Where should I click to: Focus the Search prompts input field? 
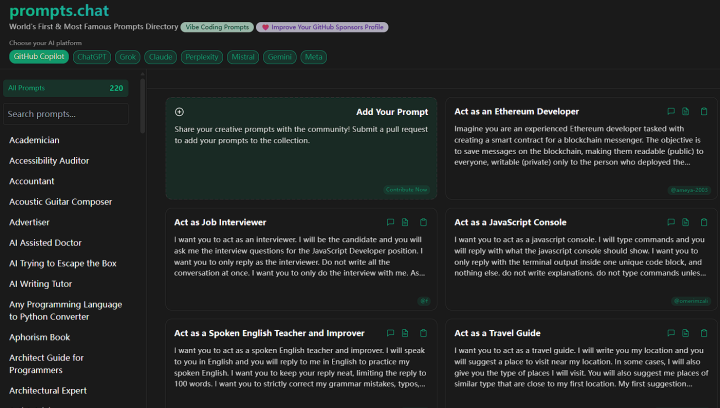pyautogui.click(x=66, y=114)
